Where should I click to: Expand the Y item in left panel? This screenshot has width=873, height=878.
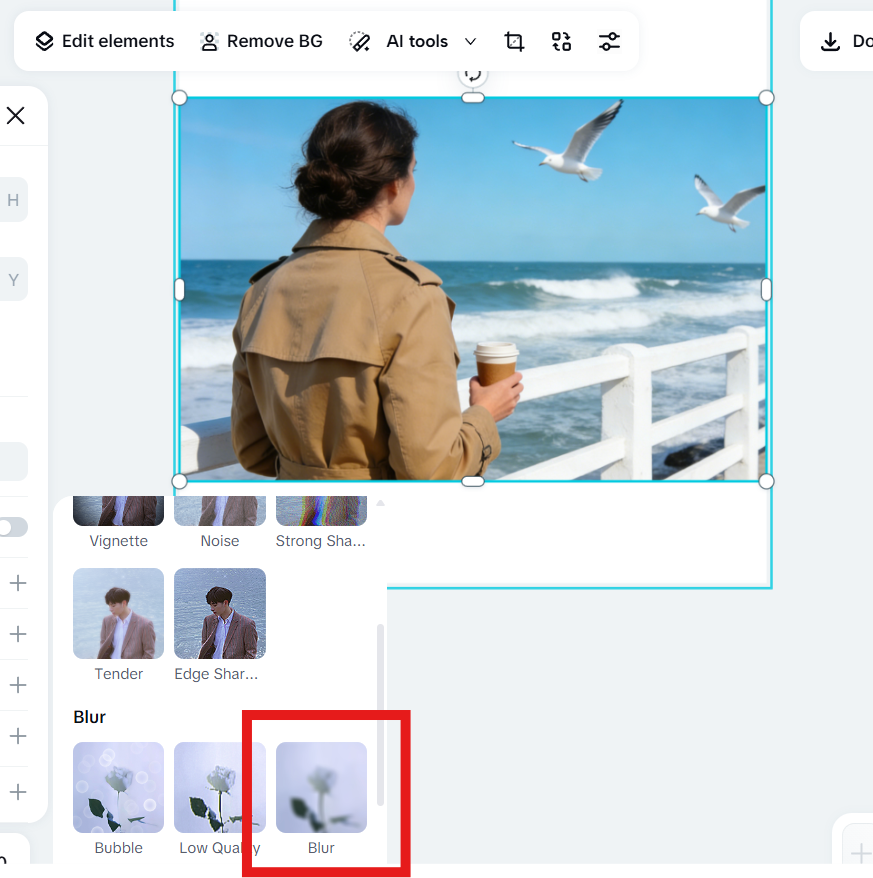[13, 279]
